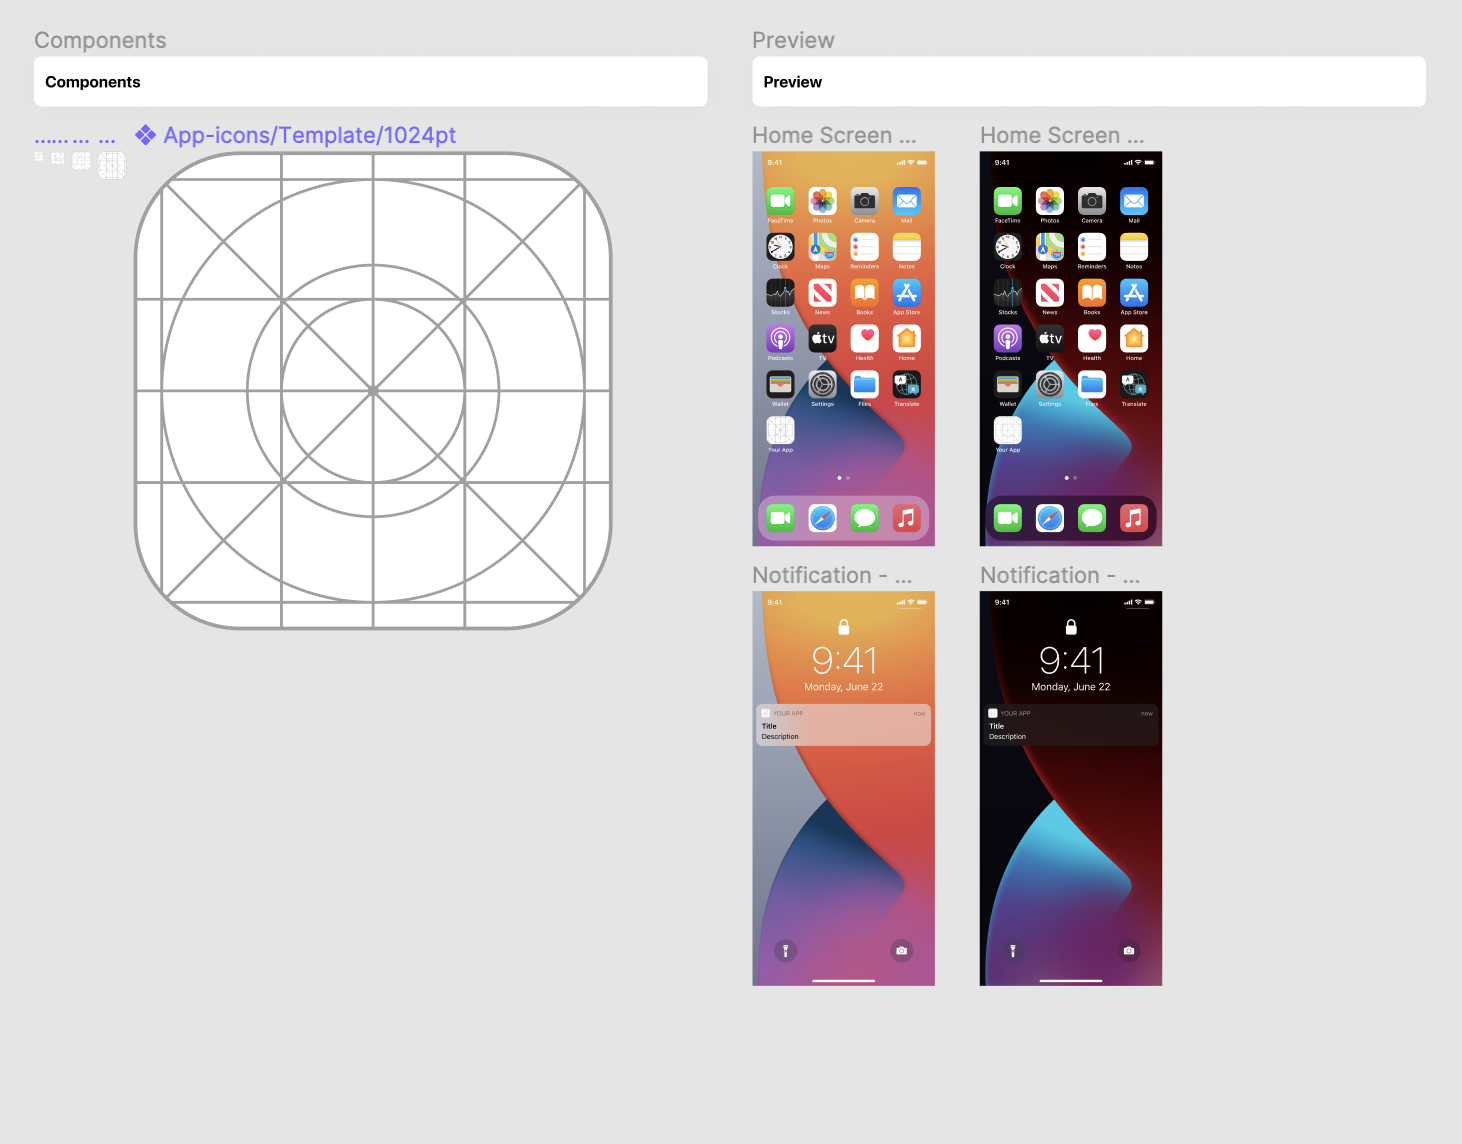Select the Your App placeholder icon
This screenshot has width=1462, height=1144.
tap(780, 430)
